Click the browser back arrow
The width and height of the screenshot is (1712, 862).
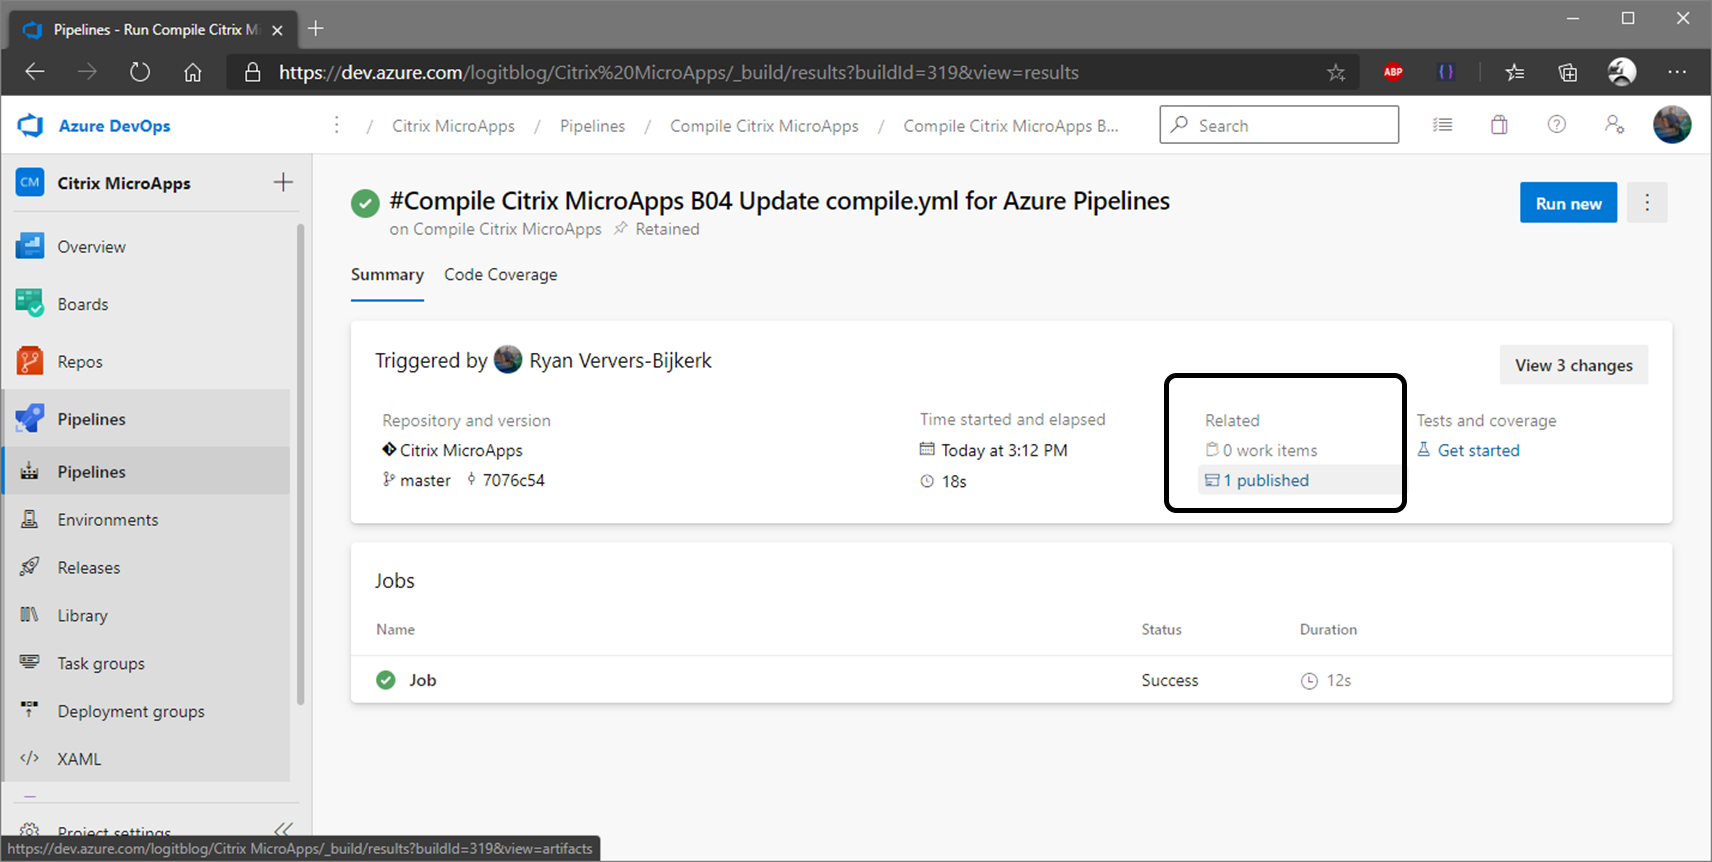[35, 72]
